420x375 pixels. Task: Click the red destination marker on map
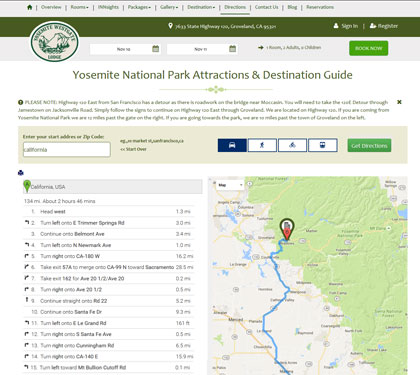click(287, 234)
